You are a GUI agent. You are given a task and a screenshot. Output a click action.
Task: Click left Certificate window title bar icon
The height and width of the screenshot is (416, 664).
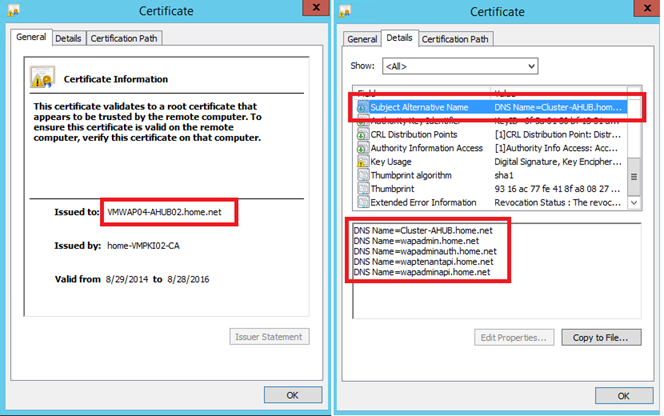click(x=14, y=10)
